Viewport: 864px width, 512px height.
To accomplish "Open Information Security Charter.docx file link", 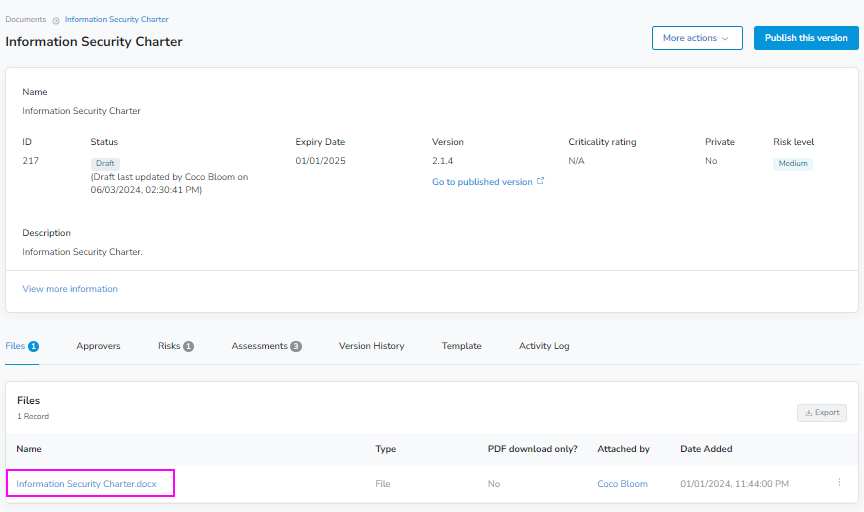I will 86,484.
